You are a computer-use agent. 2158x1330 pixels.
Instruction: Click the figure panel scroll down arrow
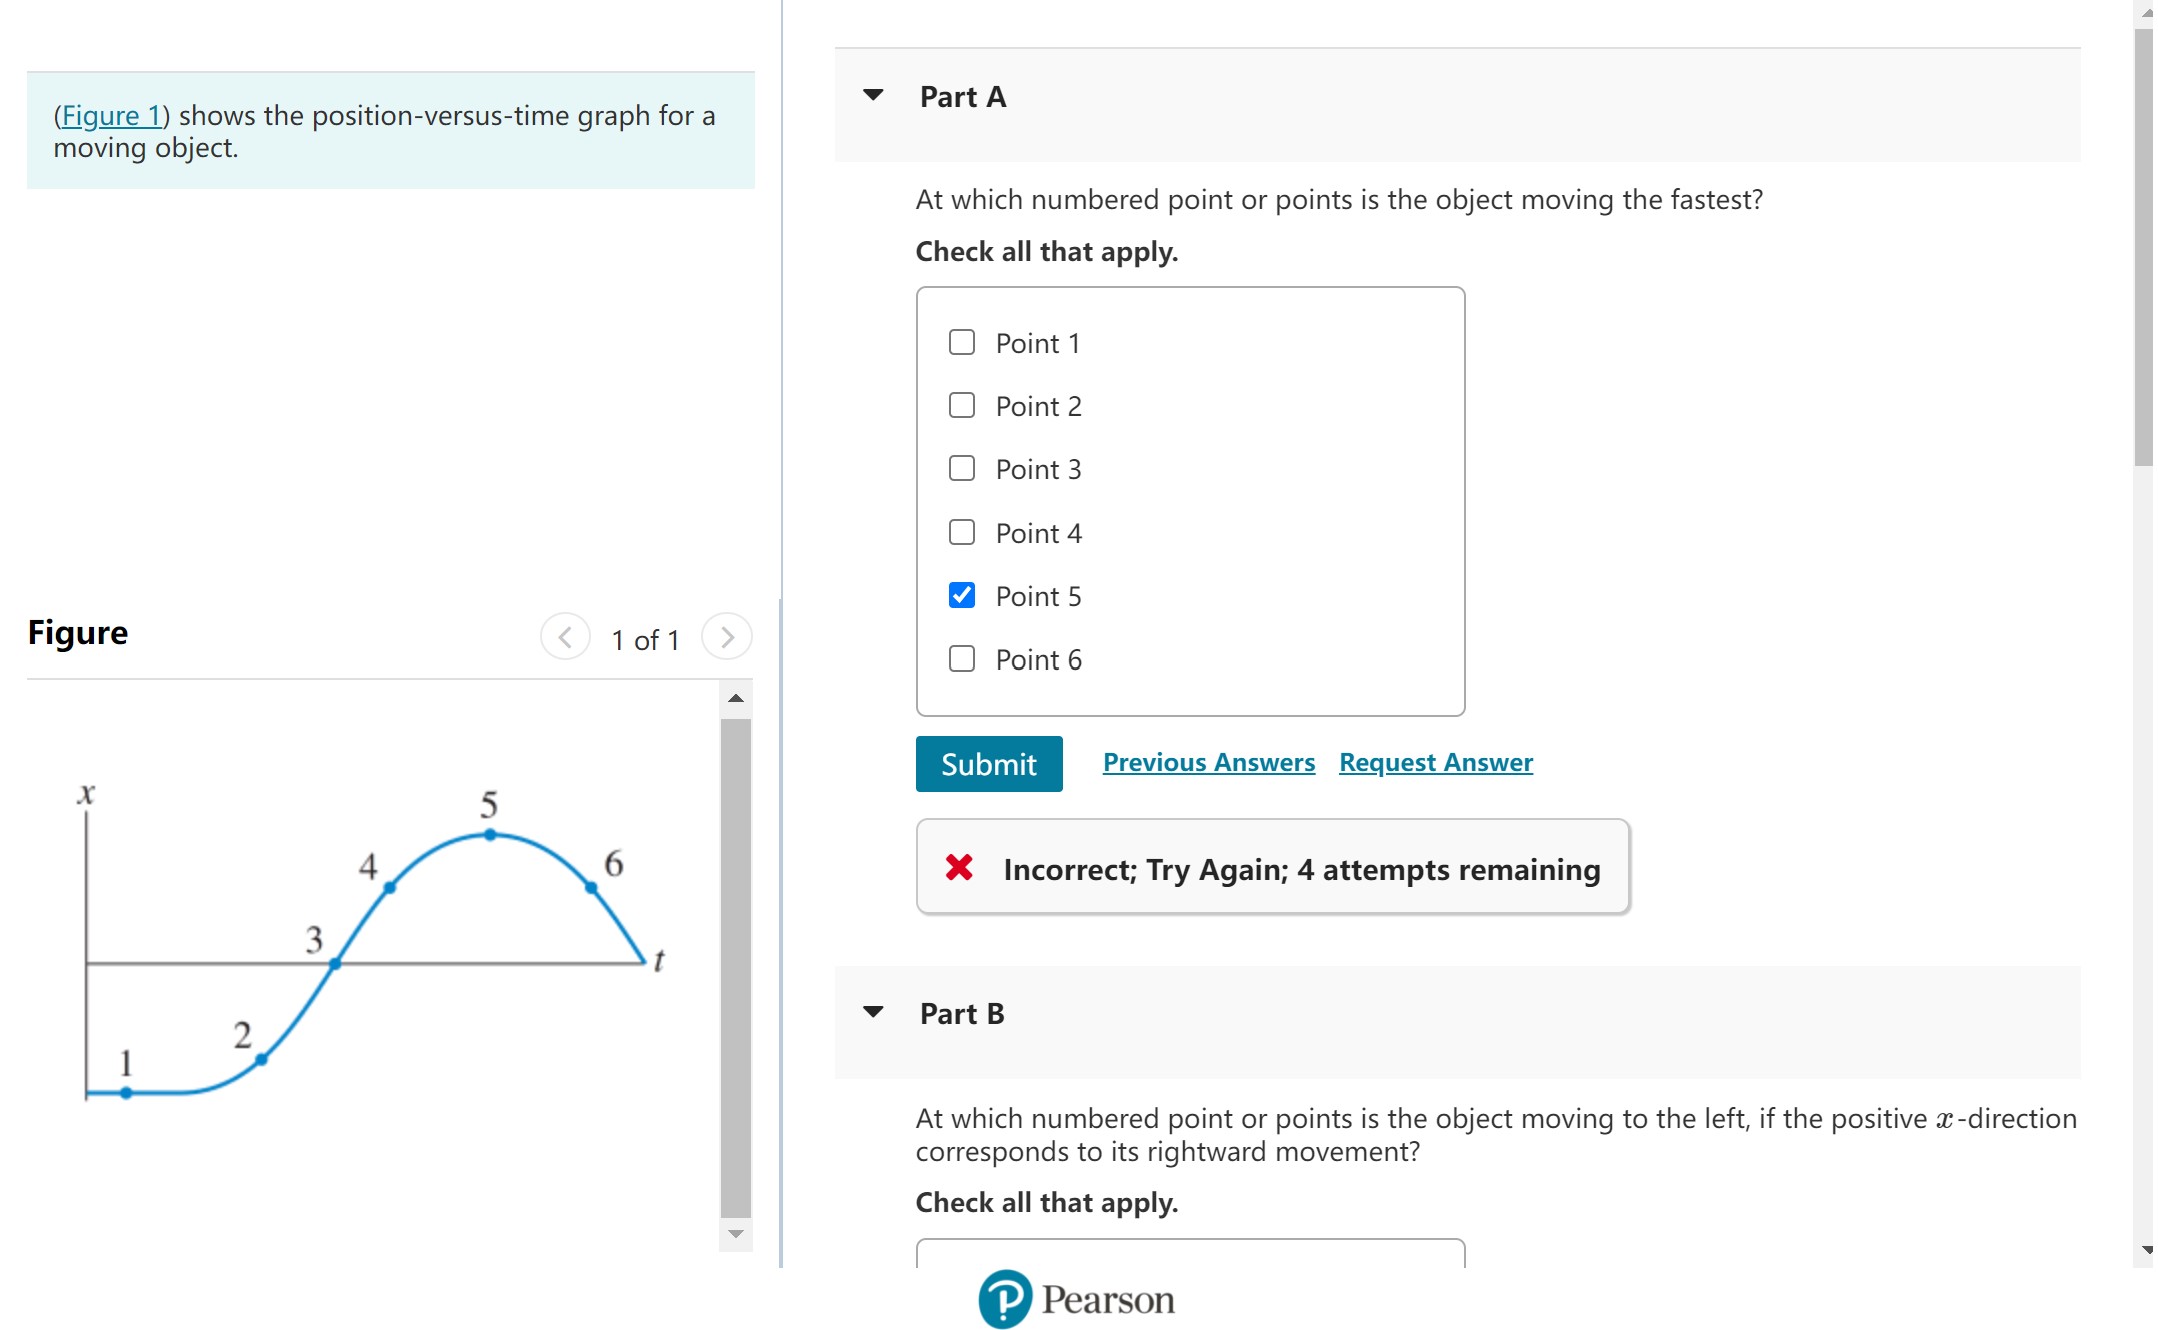tap(736, 1234)
